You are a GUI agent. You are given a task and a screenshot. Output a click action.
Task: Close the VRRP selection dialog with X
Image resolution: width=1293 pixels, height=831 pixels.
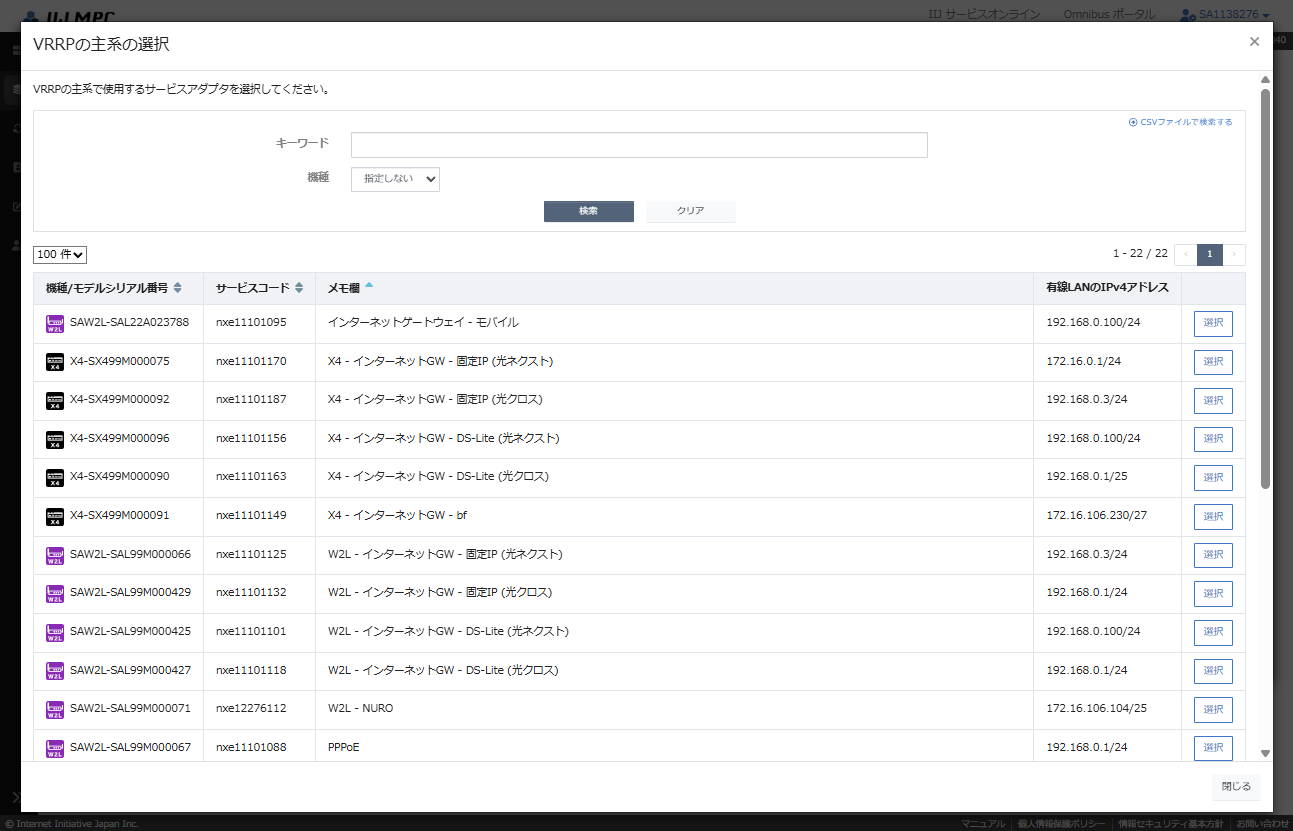tap(1254, 42)
